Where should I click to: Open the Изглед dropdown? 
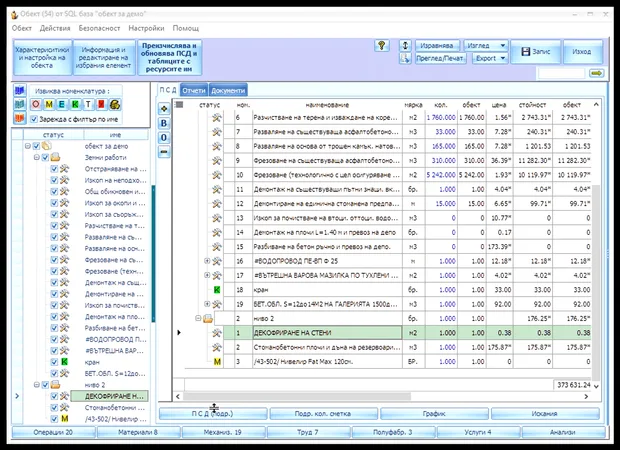[x=486, y=45]
